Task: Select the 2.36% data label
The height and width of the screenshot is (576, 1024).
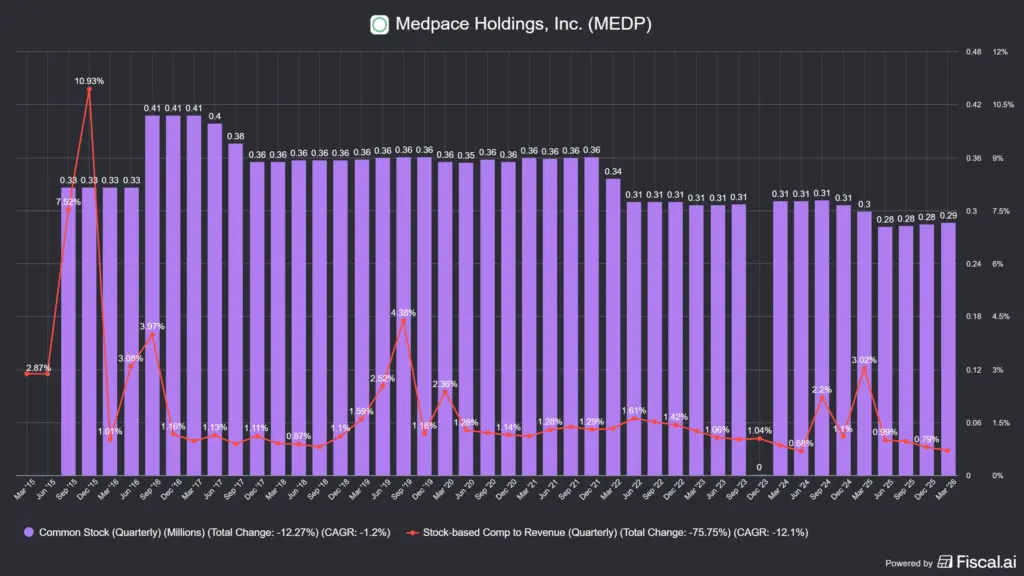Action: coord(445,384)
